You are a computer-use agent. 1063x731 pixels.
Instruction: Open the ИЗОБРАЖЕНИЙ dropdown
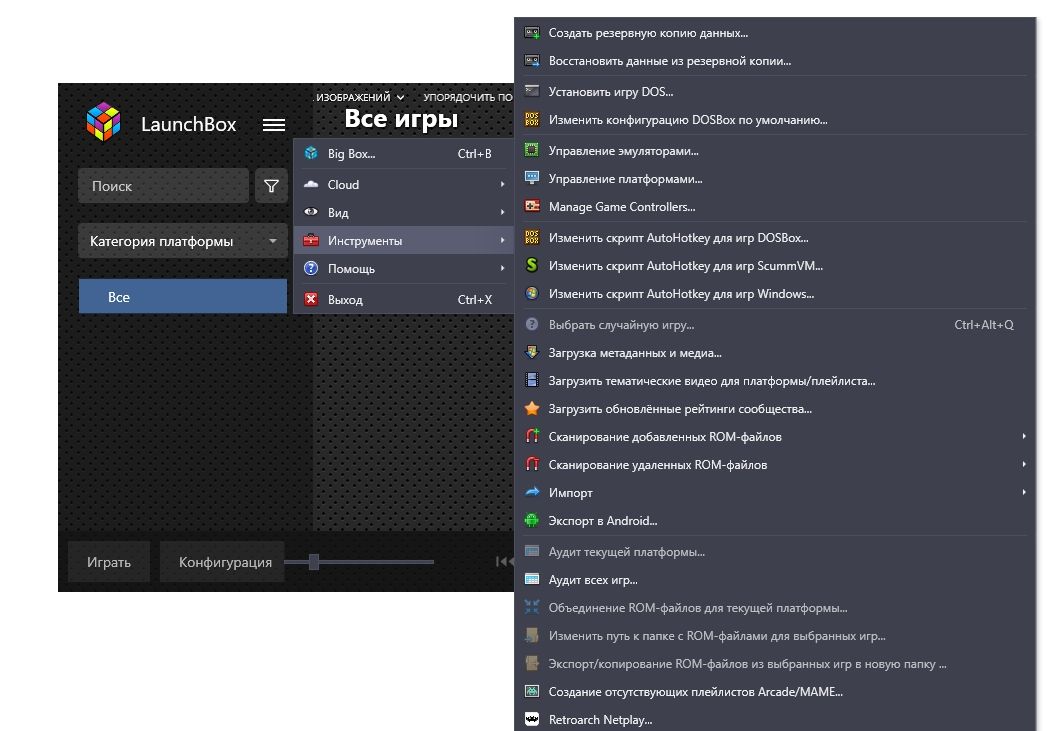pos(360,98)
